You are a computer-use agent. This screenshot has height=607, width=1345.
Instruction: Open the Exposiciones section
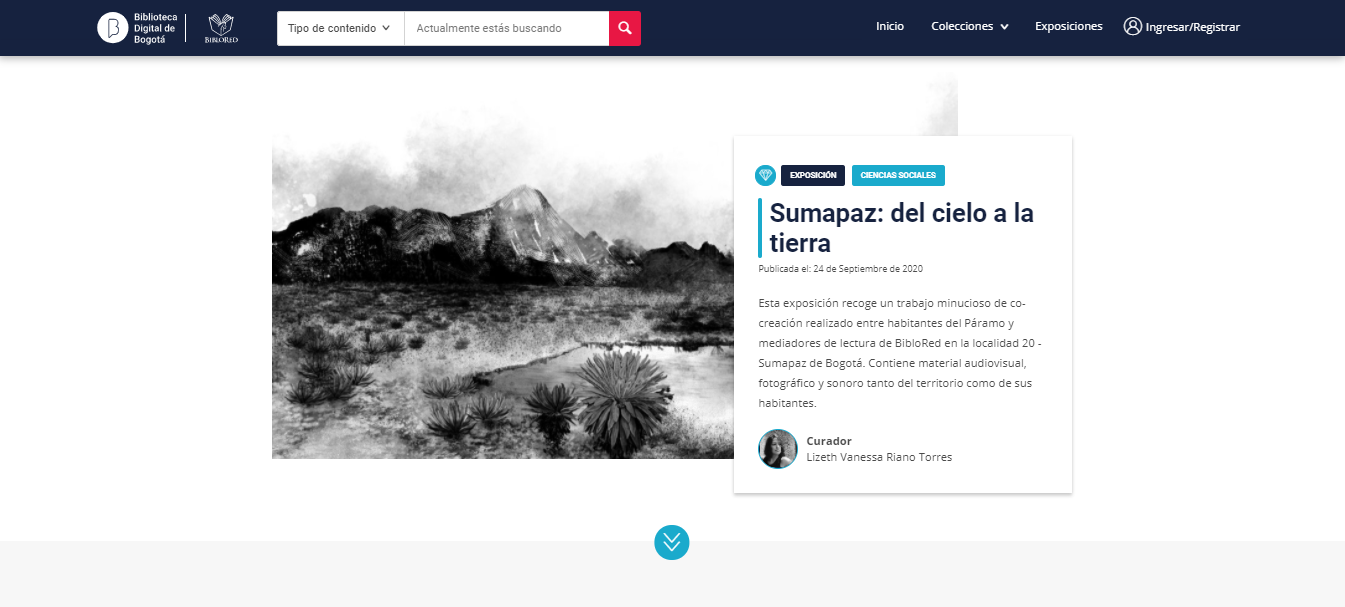pyautogui.click(x=1069, y=27)
